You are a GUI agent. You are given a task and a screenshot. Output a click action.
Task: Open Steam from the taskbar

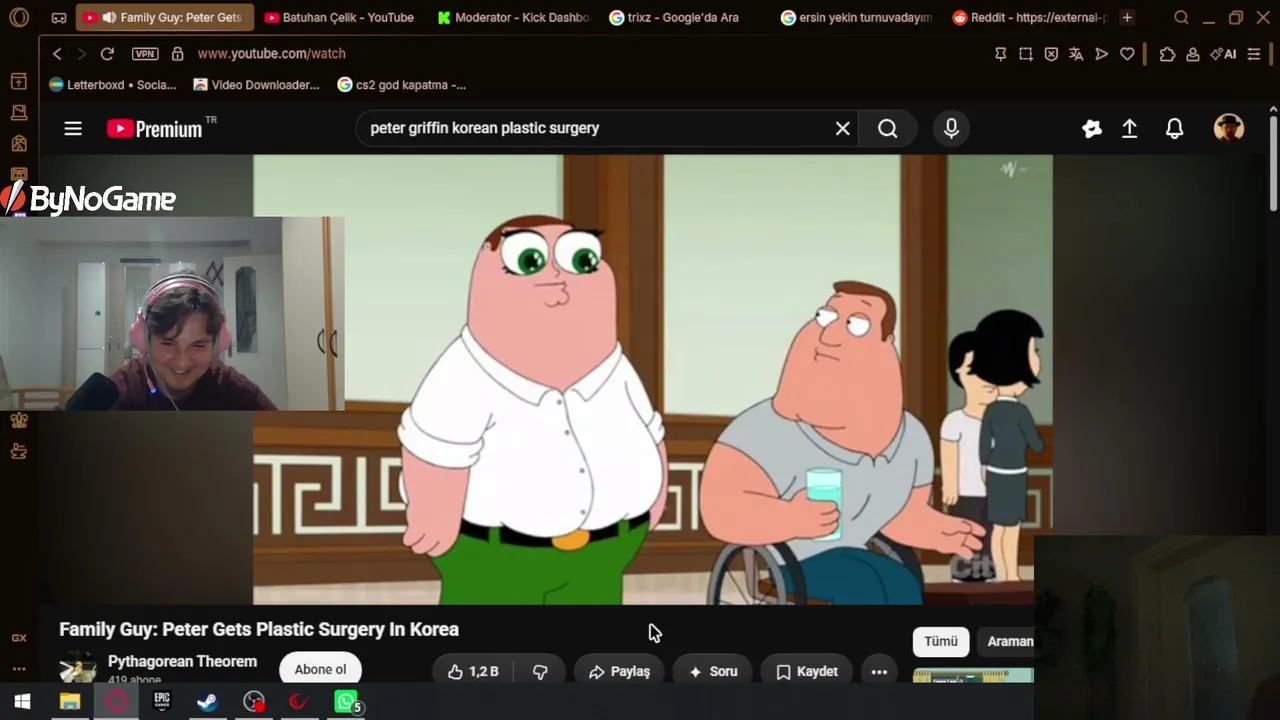pyautogui.click(x=207, y=702)
